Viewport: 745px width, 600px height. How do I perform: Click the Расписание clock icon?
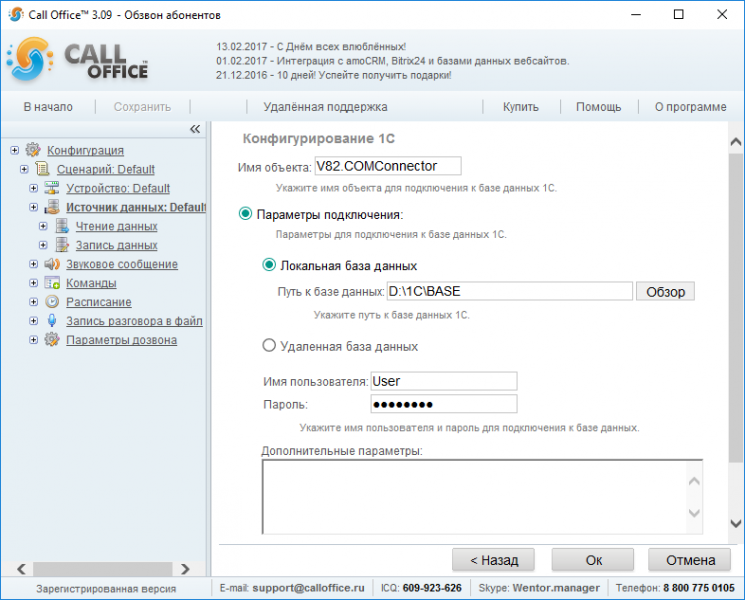coord(52,302)
